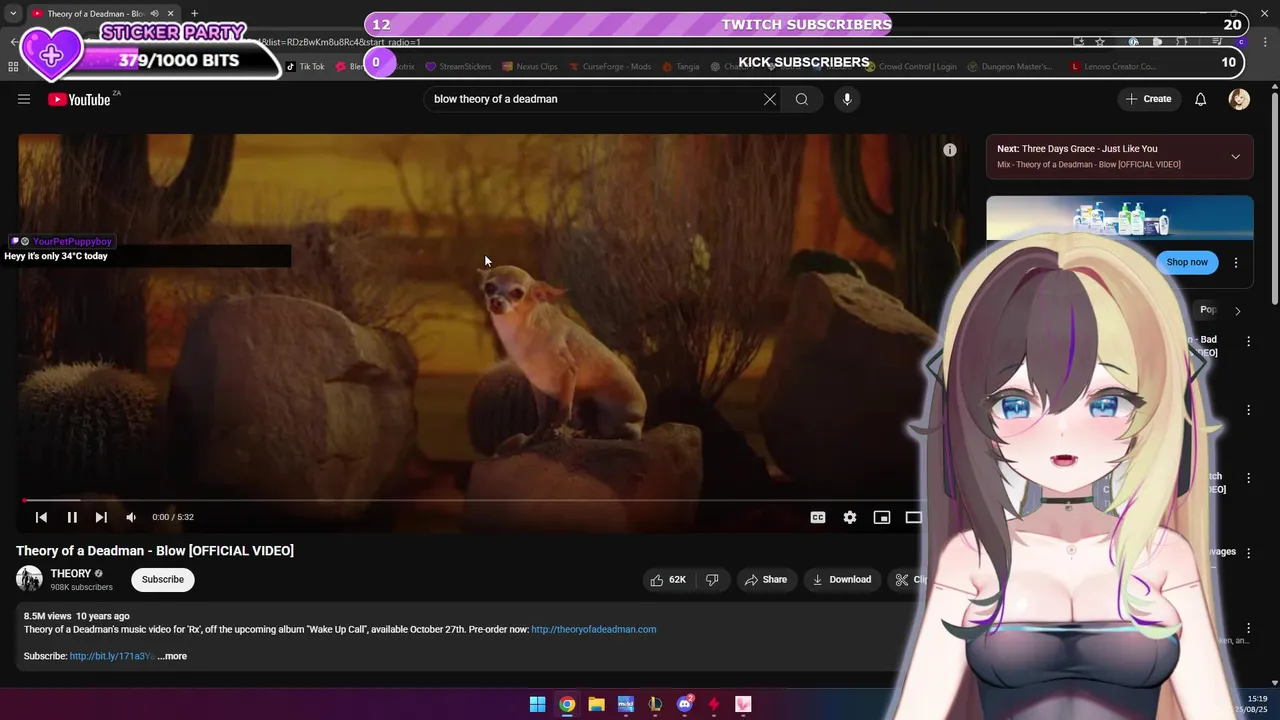The width and height of the screenshot is (1280, 720).
Task: Open player settings gear
Action: 850,517
